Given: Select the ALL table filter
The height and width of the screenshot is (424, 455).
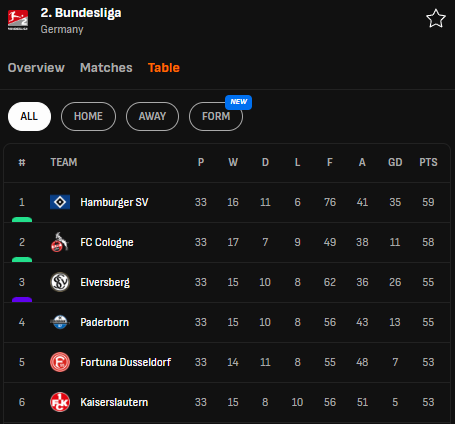Looking at the screenshot, I should 29,116.
